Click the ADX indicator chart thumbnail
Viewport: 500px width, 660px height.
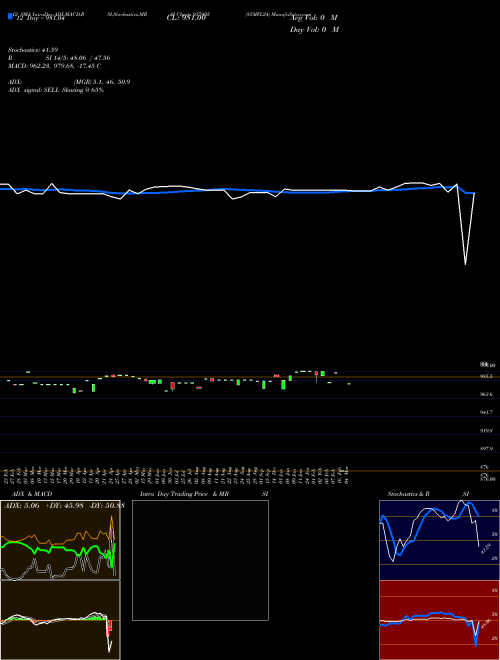point(60,540)
